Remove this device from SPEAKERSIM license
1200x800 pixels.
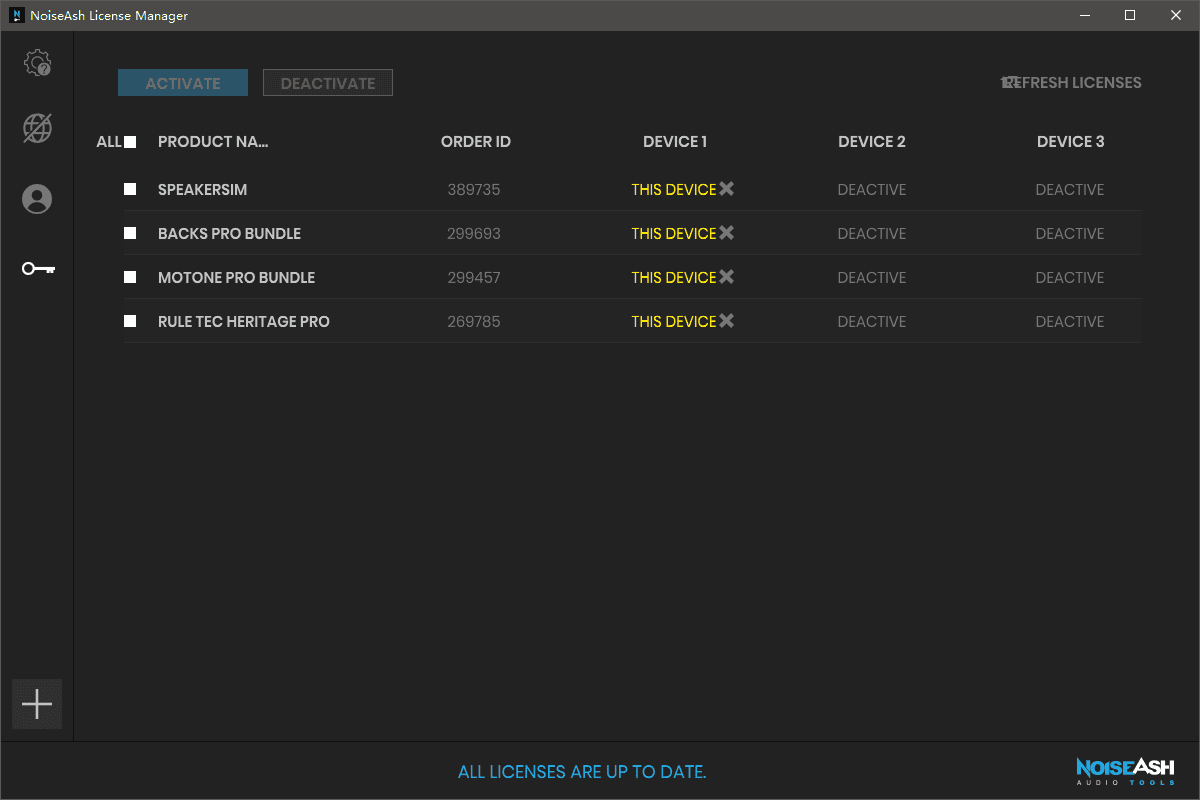(727, 189)
